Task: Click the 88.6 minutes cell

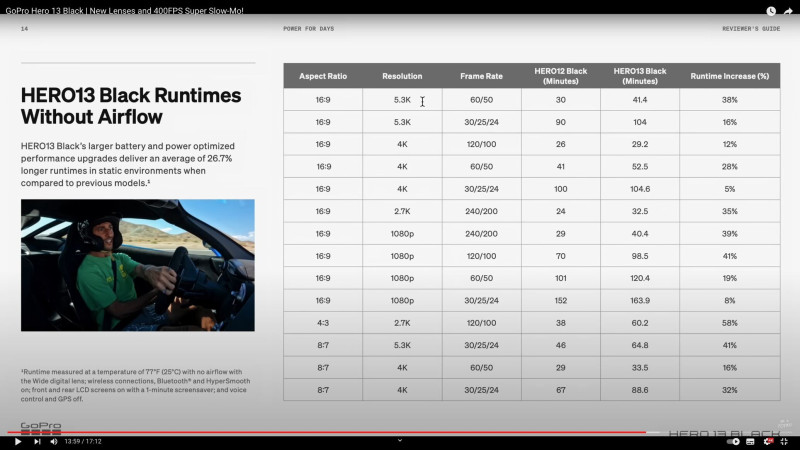Action: pos(640,390)
